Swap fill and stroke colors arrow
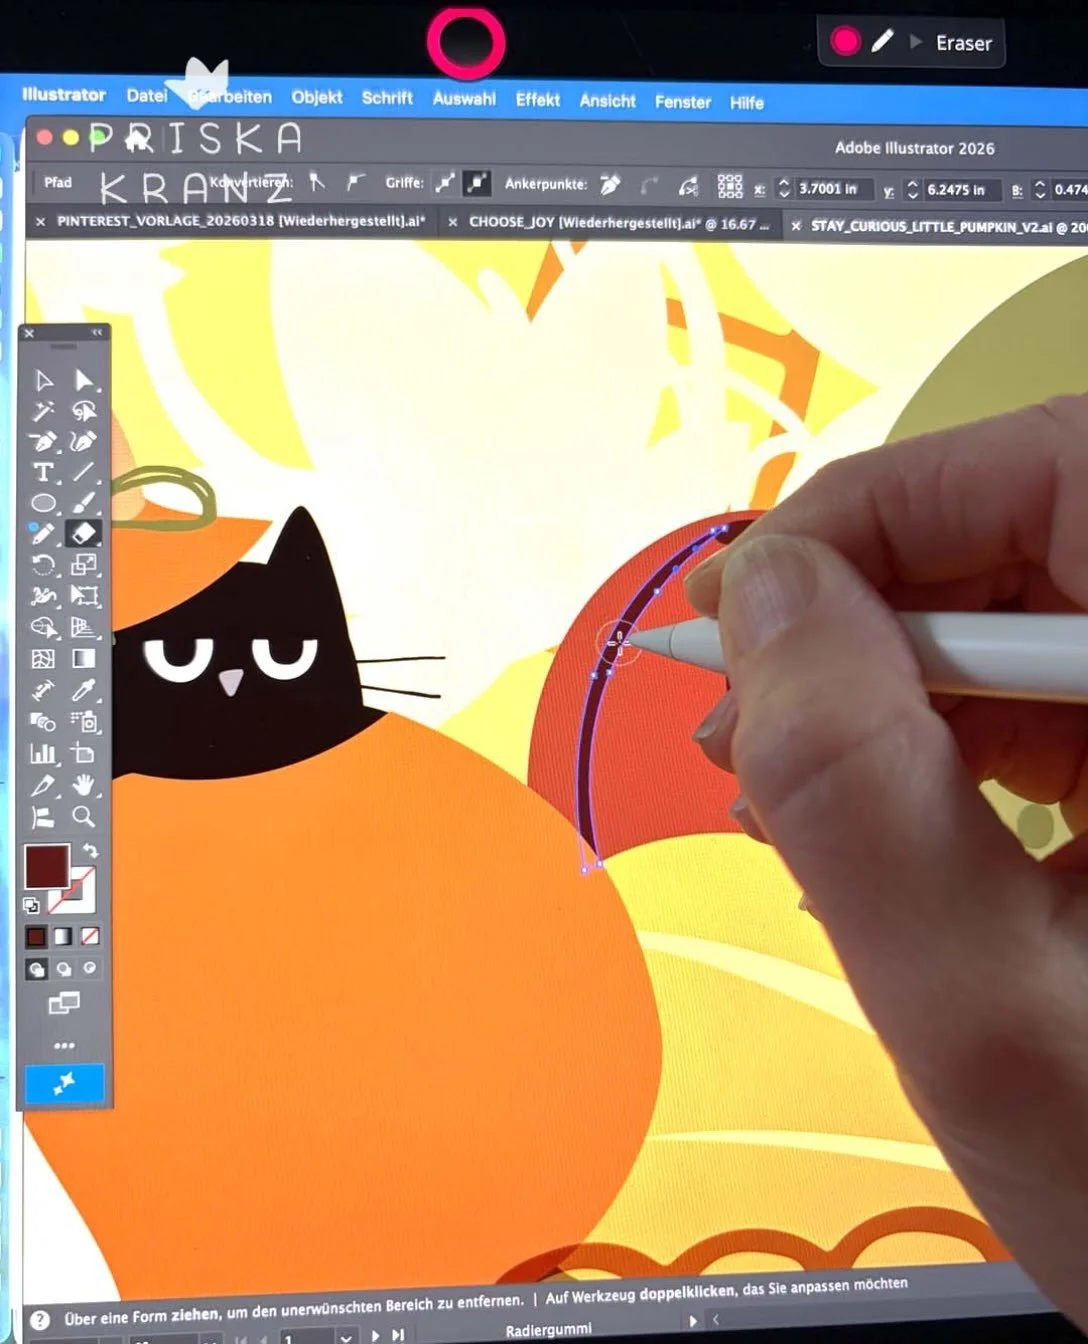 coord(90,850)
